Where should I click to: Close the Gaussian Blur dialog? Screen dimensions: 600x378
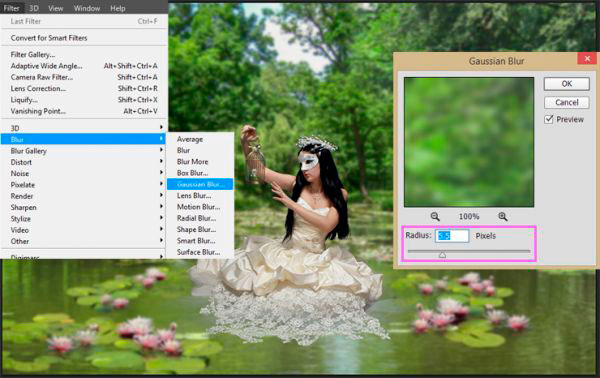click(x=587, y=59)
